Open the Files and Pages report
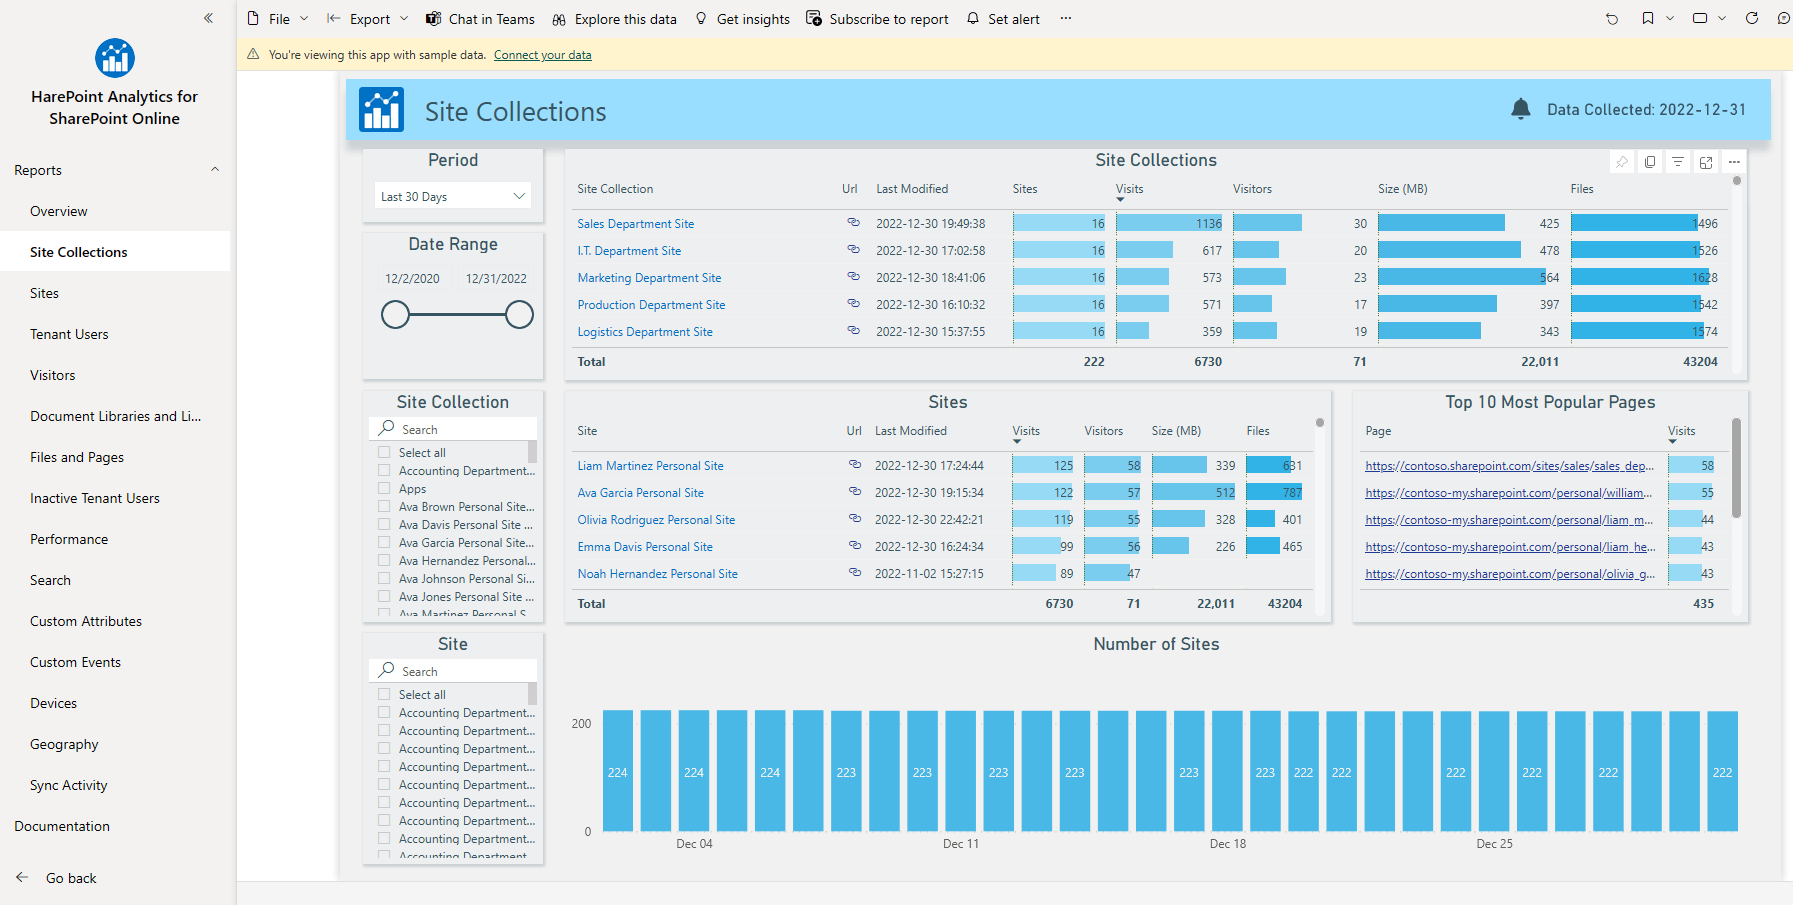1793x905 pixels. click(77, 457)
